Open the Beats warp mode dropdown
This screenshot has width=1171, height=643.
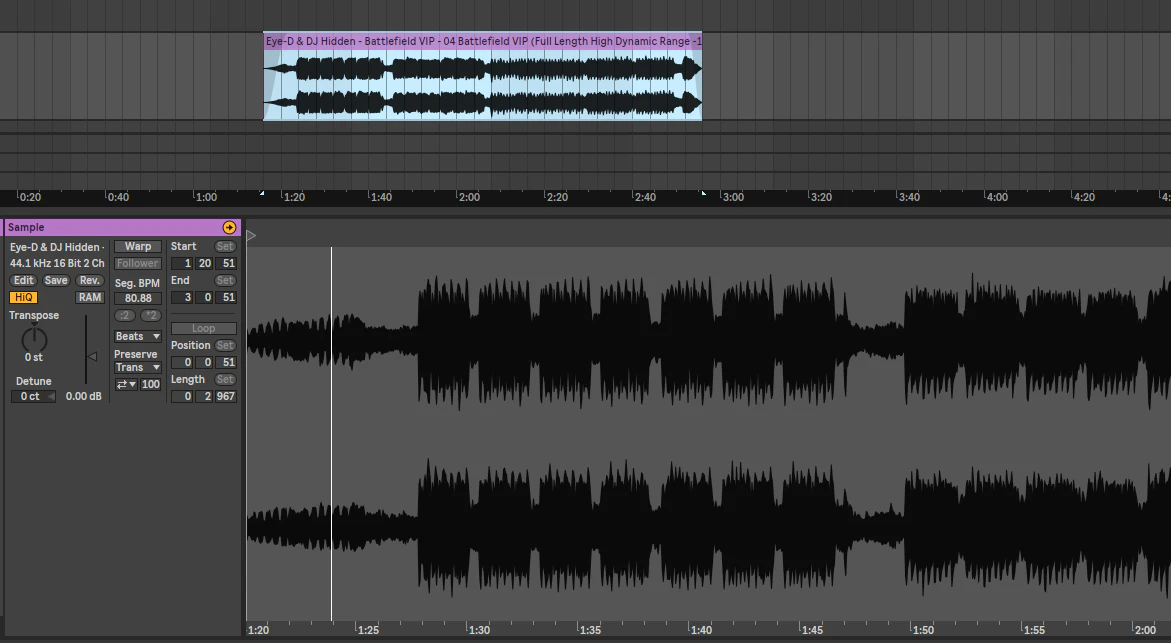137,337
